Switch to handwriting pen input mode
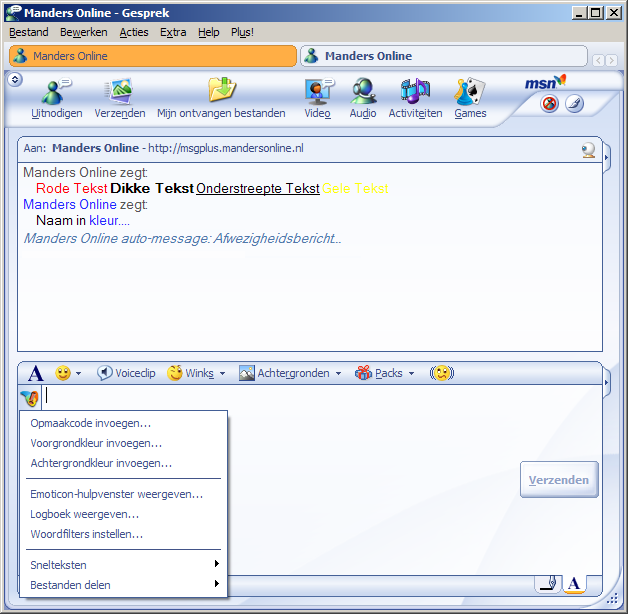Screen dimensions: 628x614 pyautogui.click(x=547, y=584)
